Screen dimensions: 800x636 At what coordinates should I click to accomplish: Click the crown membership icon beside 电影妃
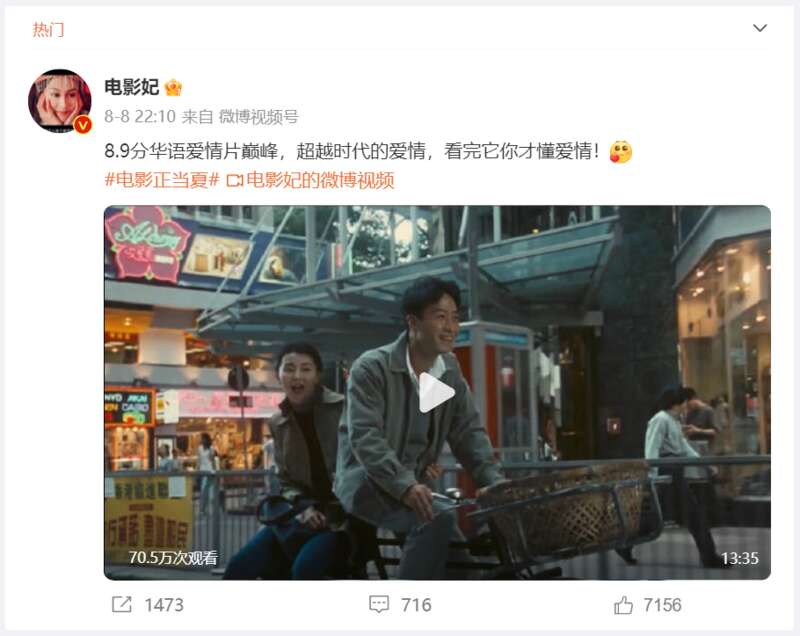173,87
